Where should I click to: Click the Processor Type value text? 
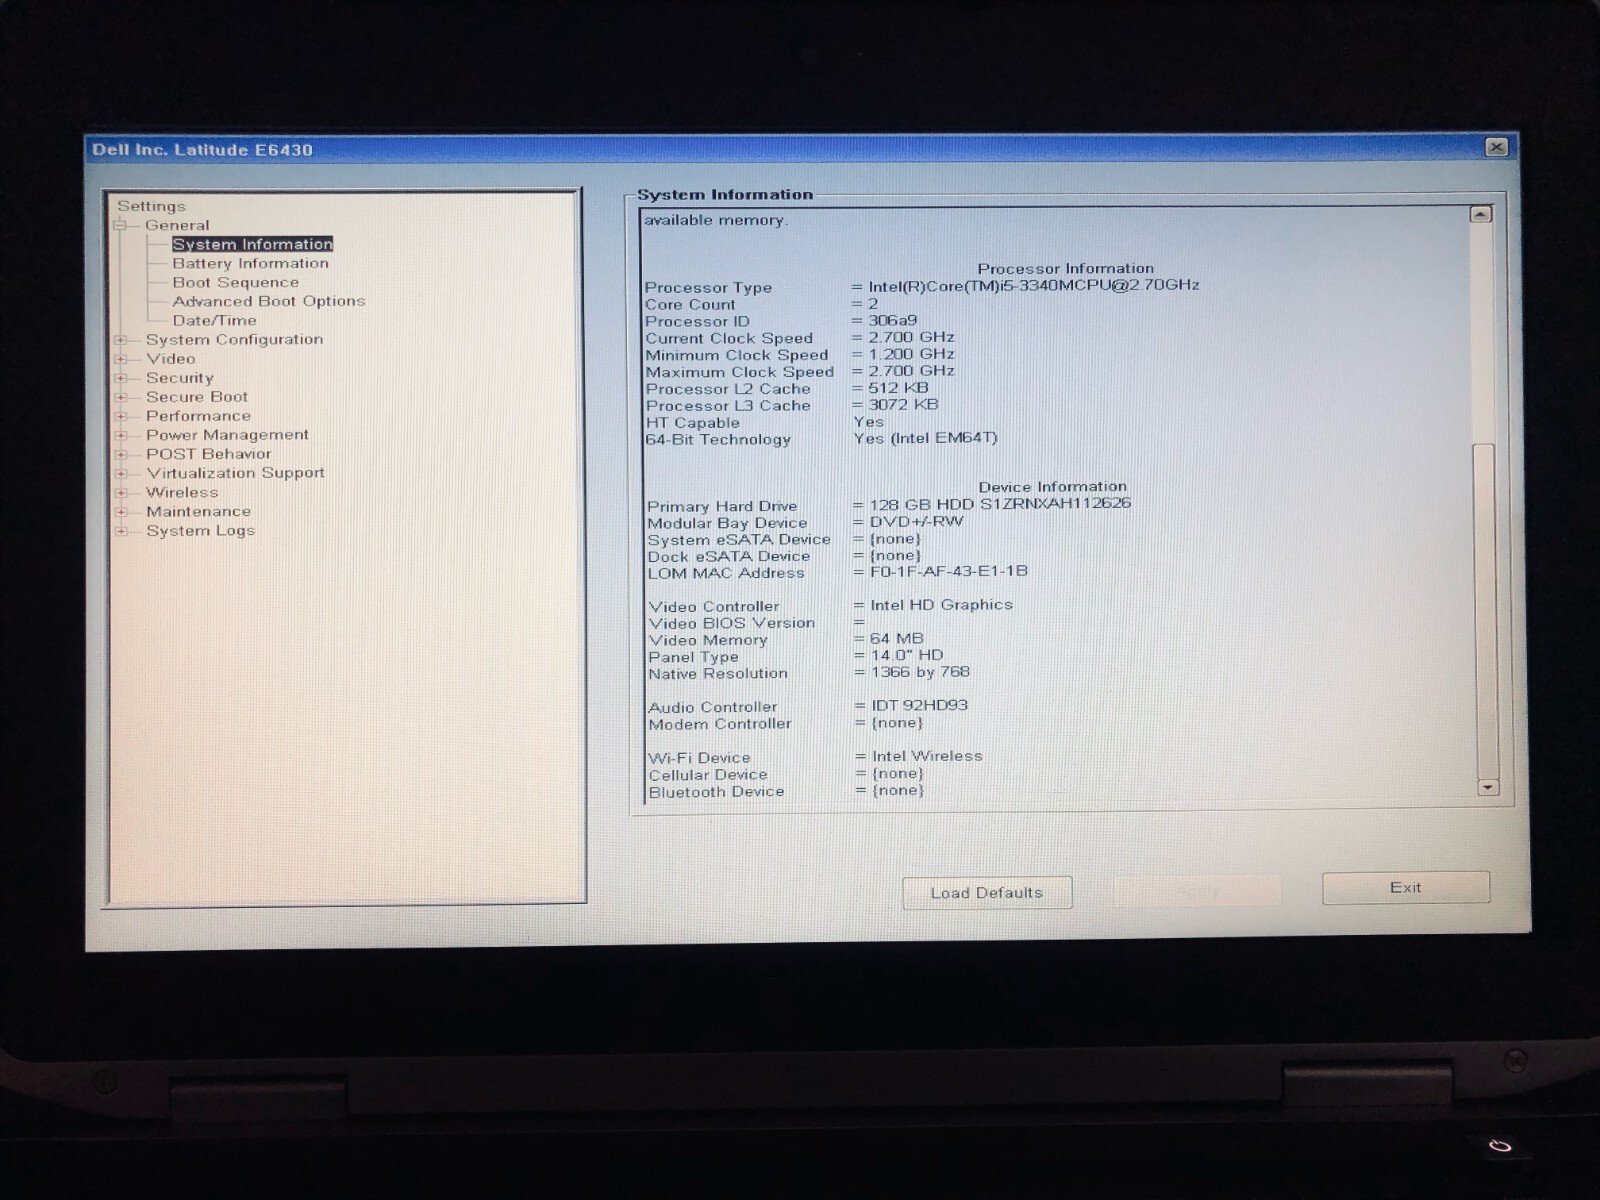[x=1034, y=285]
